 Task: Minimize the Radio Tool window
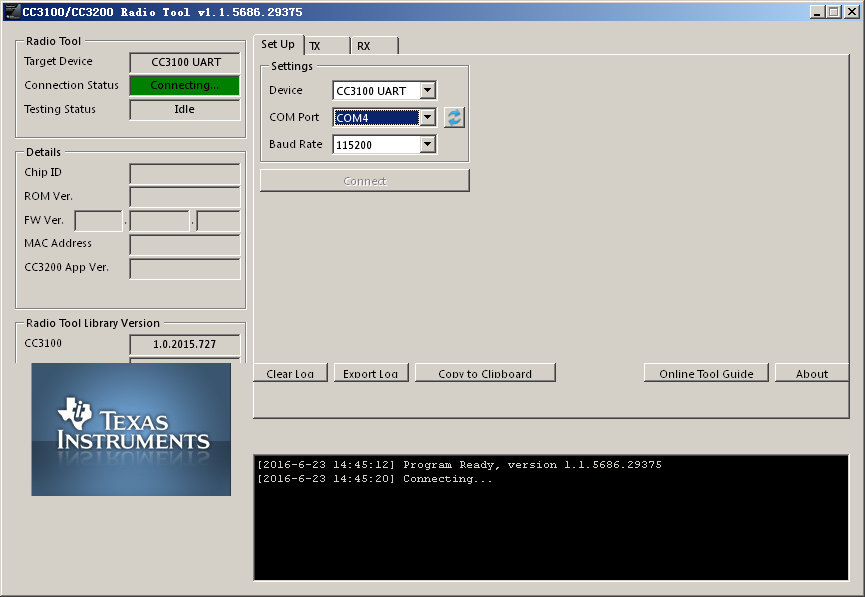point(817,12)
